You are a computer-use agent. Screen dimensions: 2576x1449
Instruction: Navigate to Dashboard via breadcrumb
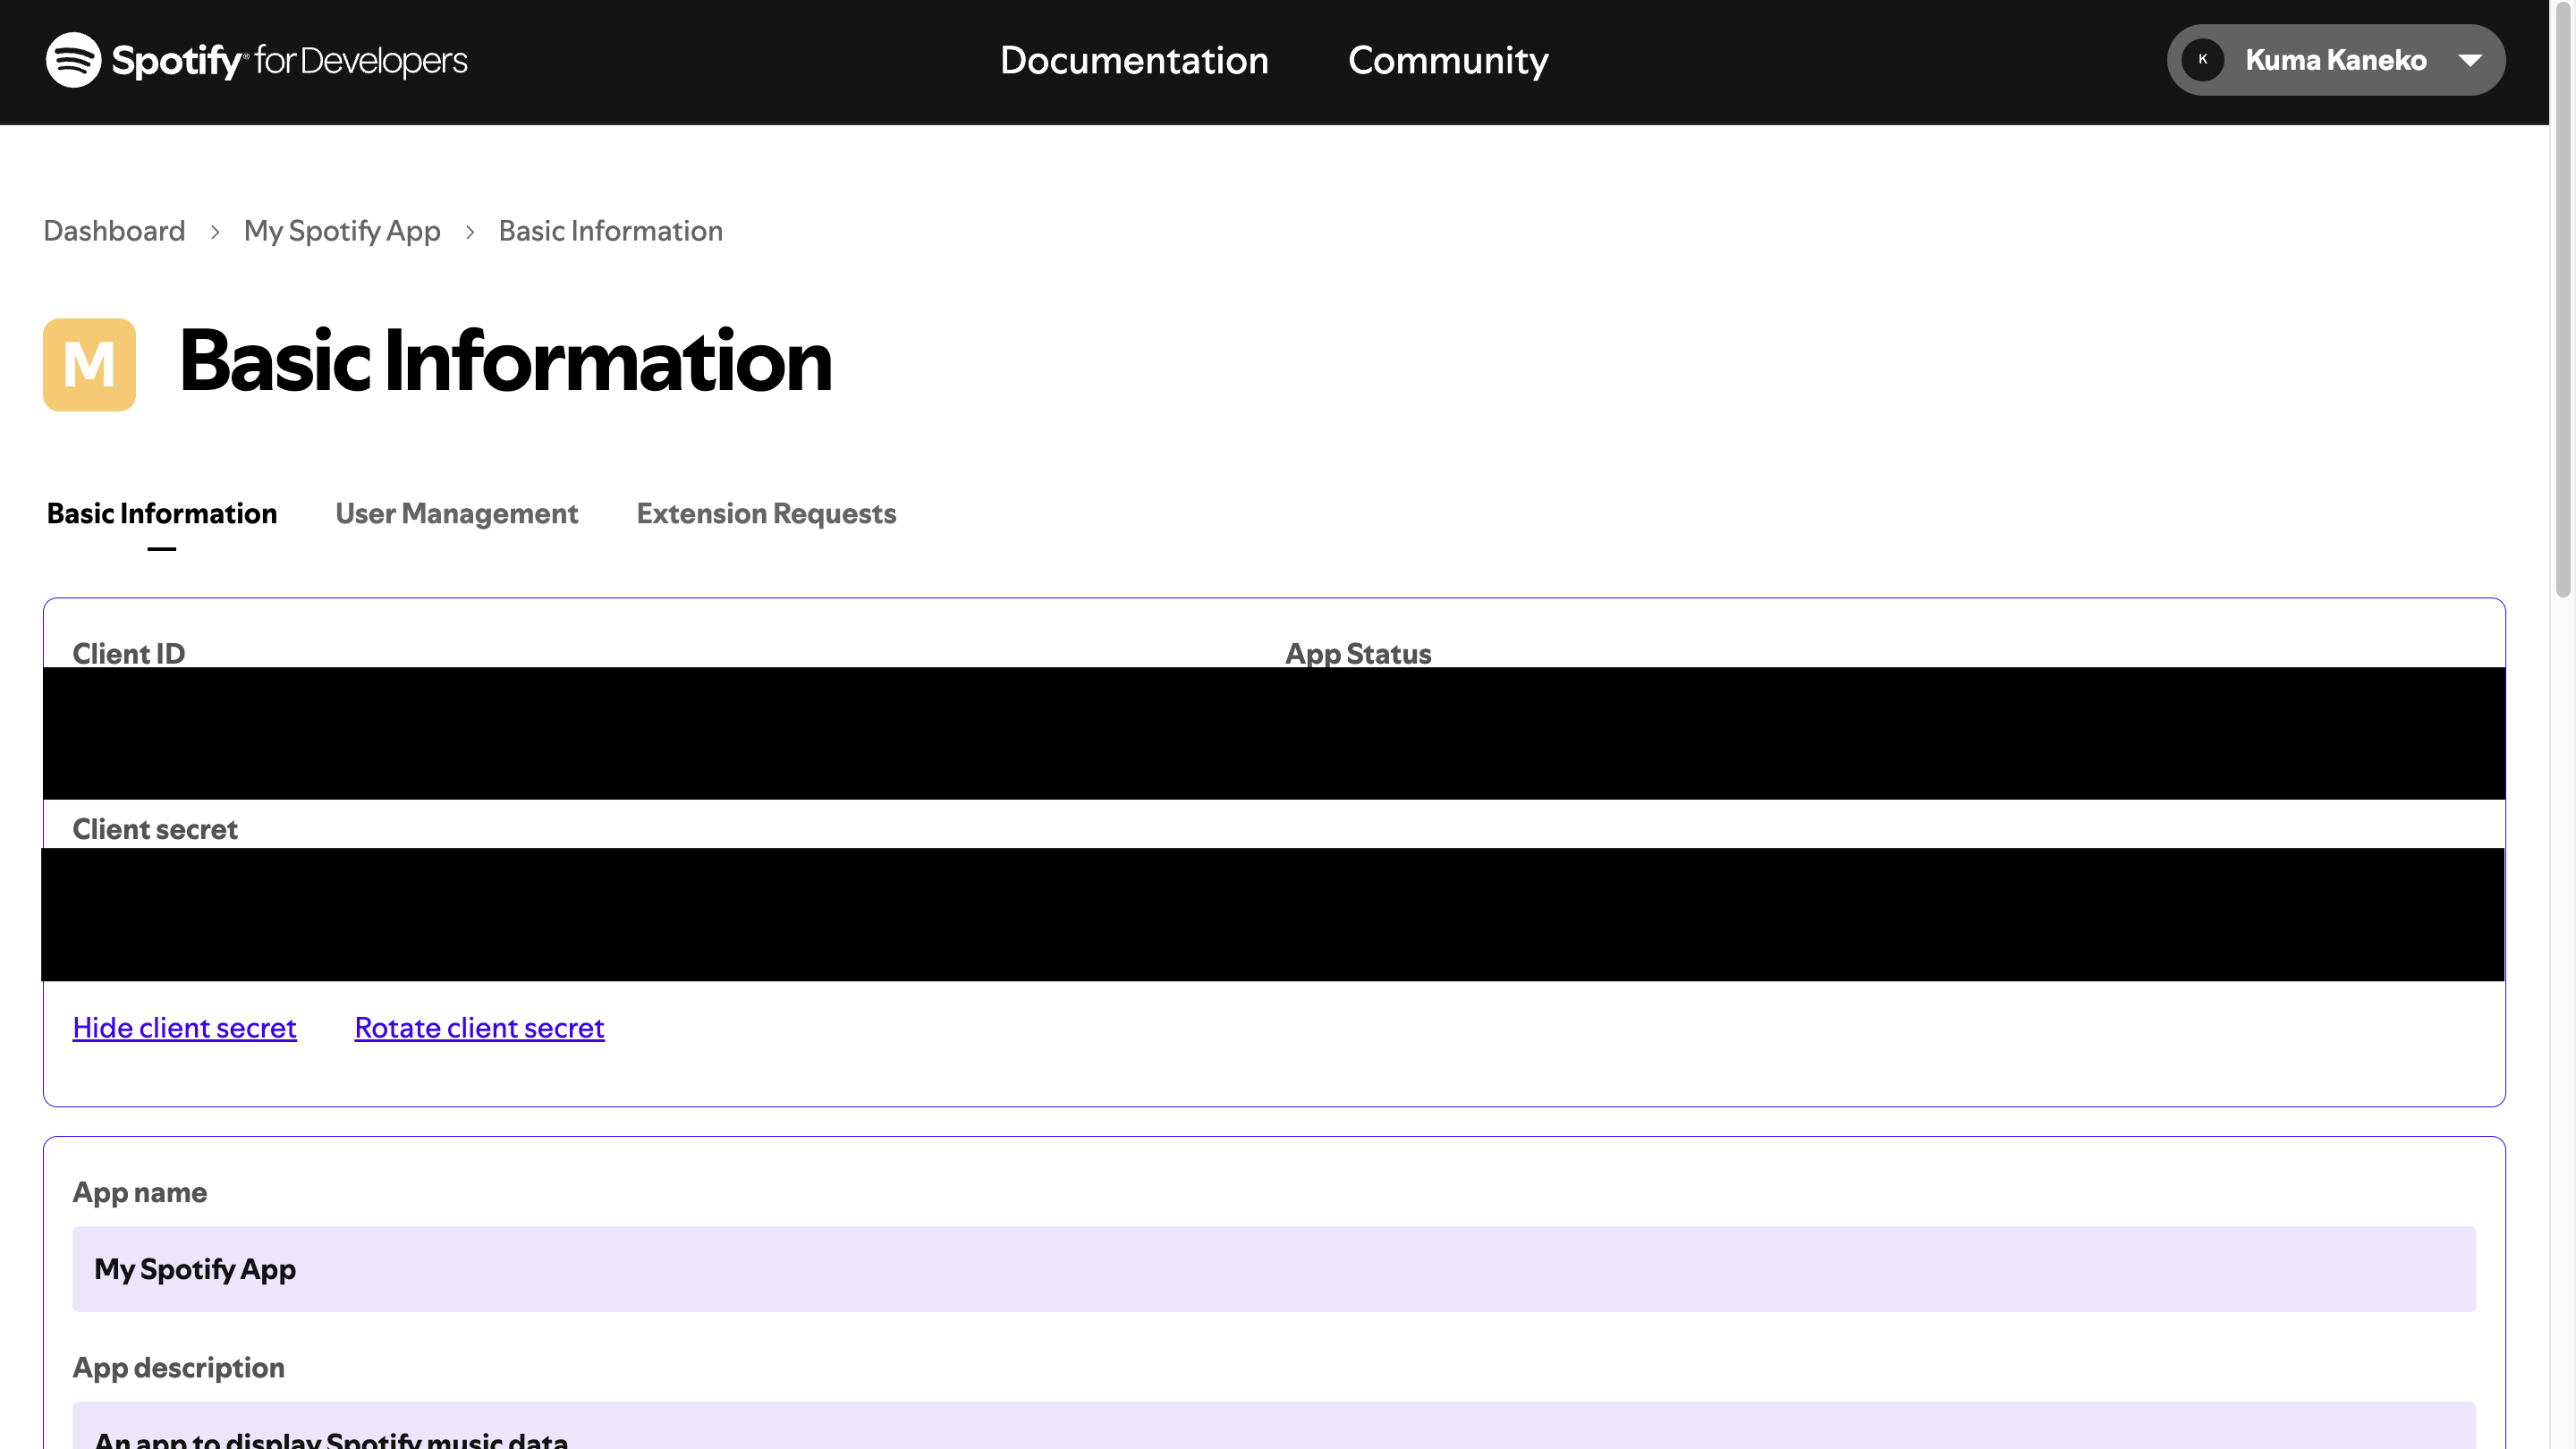pyautogui.click(x=113, y=231)
